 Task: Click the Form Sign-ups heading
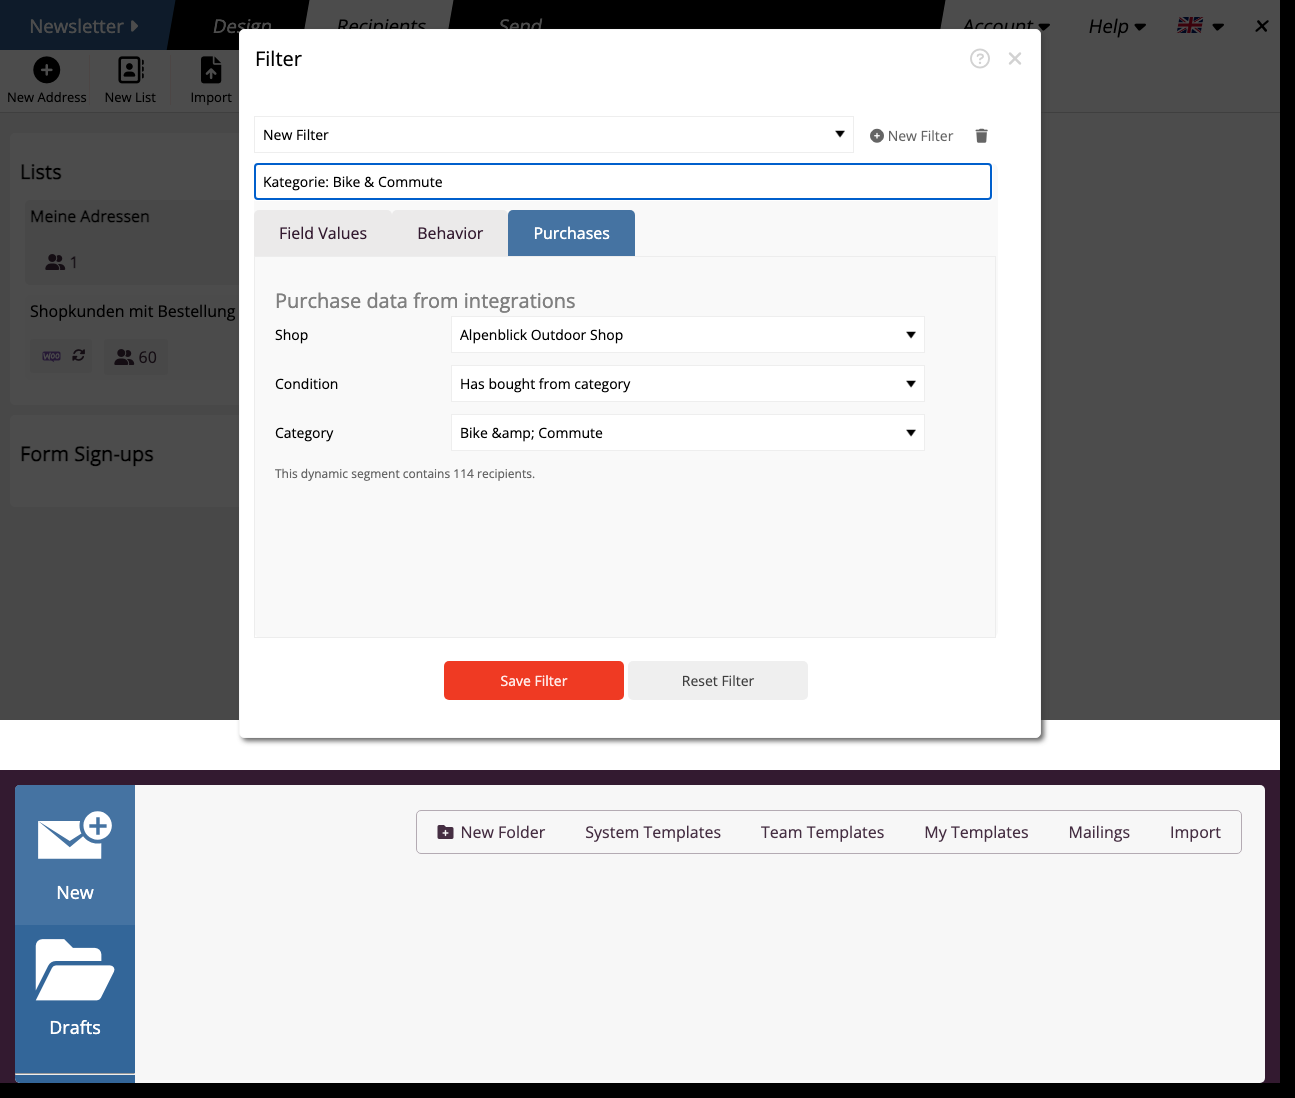pyautogui.click(x=87, y=454)
